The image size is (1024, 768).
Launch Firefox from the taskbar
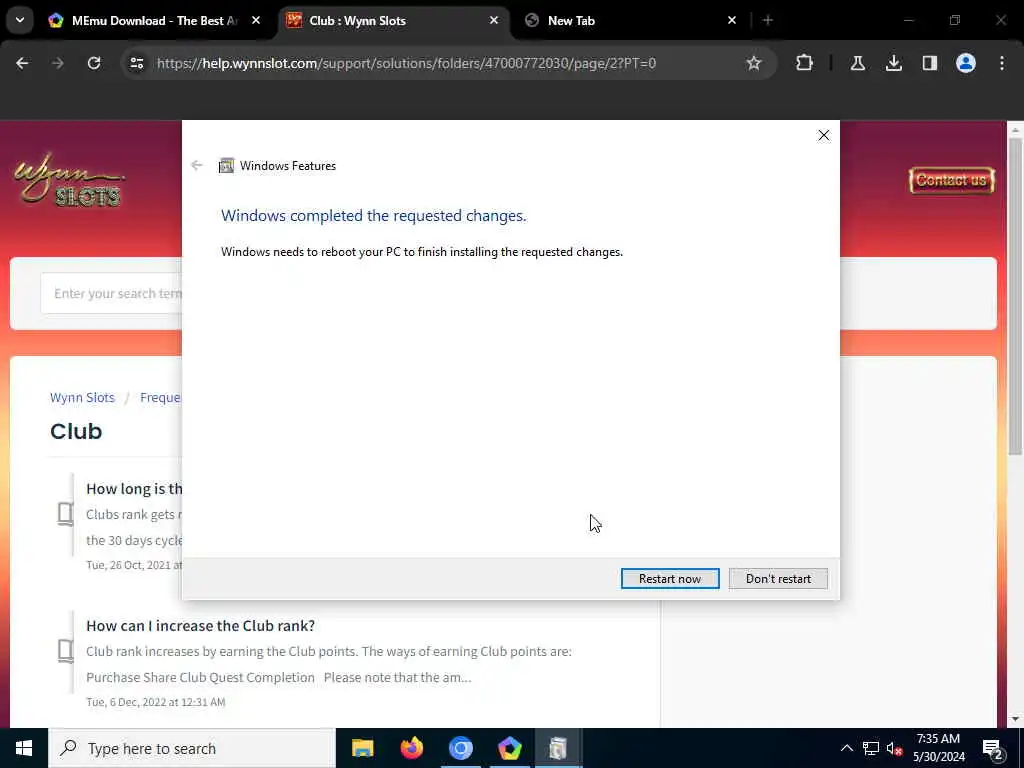pyautogui.click(x=411, y=748)
